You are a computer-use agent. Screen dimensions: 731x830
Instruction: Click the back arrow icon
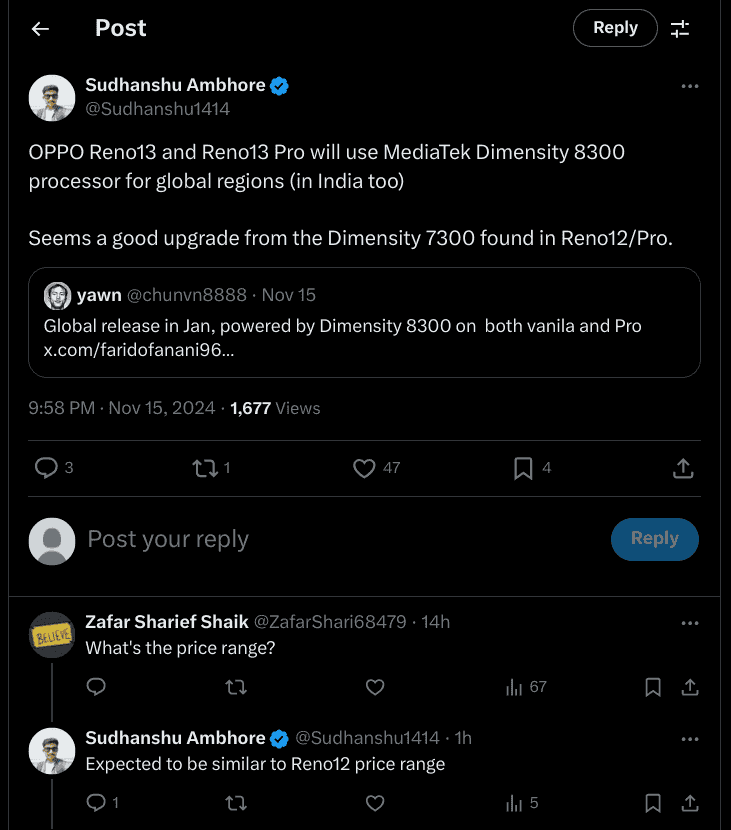pos(40,29)
